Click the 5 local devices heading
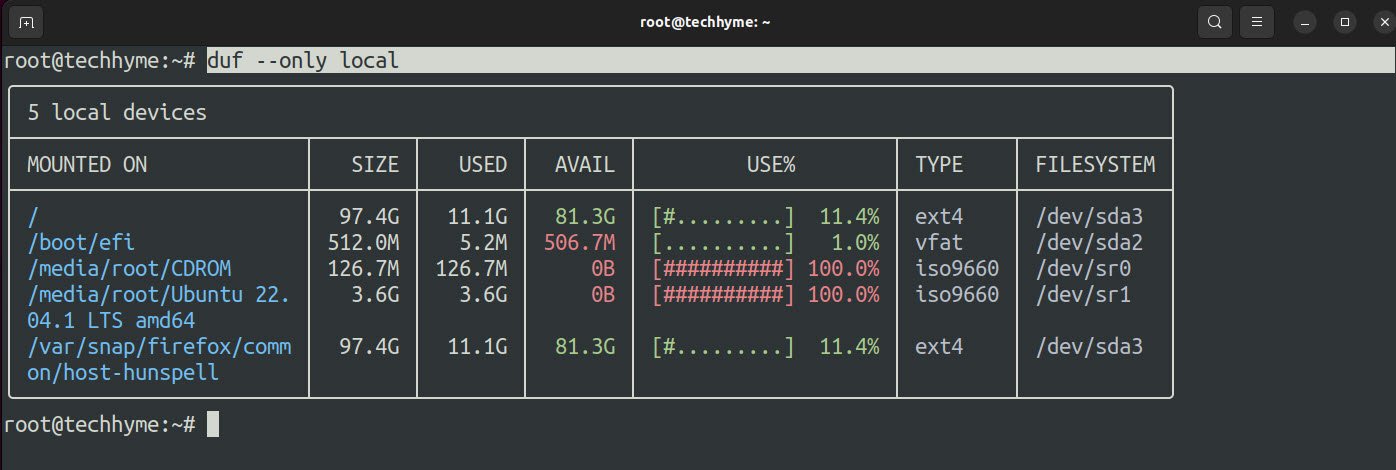Screen dimensions: 1396x470 coord(117,113)
